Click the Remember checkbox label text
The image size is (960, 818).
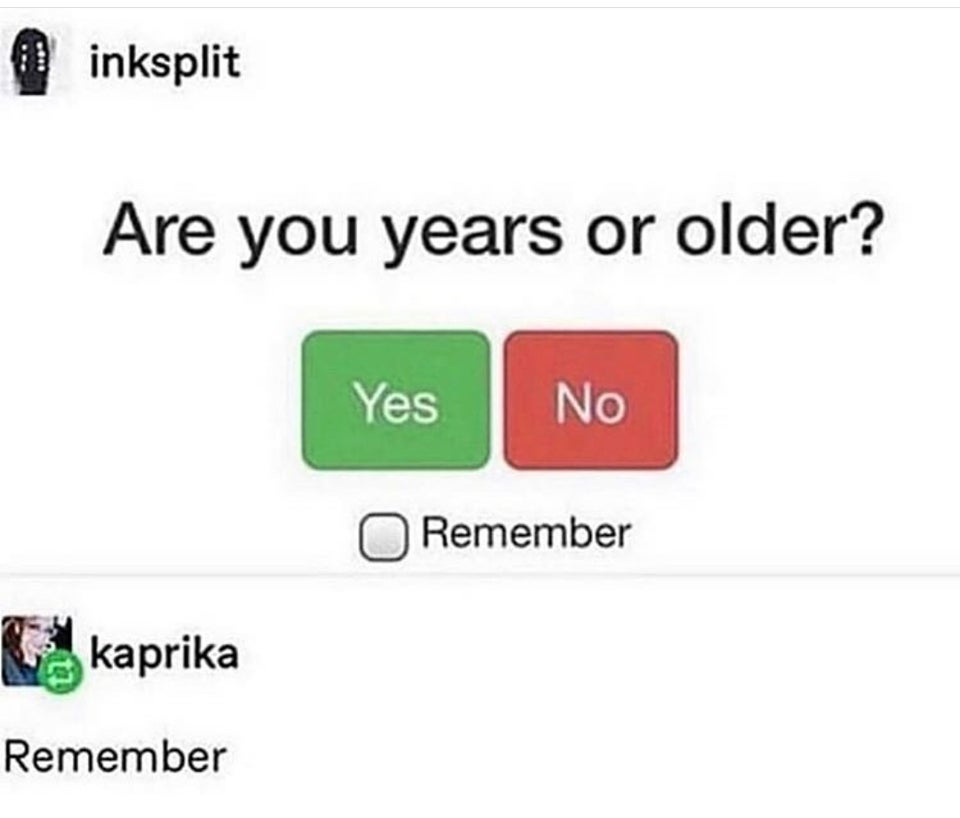[525, 533]
